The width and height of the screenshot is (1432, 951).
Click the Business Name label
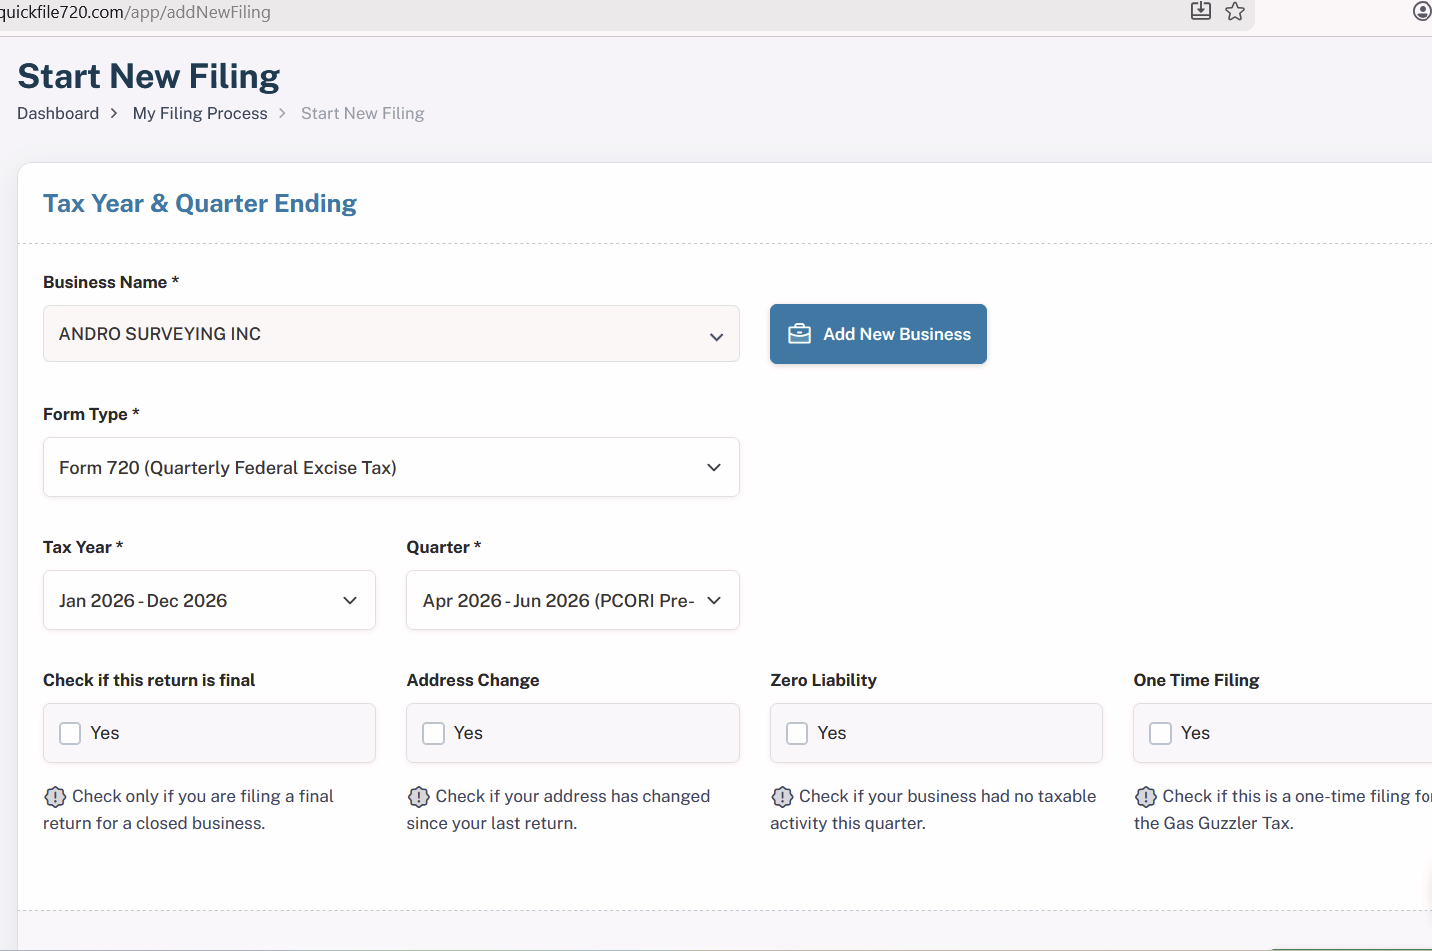(111, 282)
